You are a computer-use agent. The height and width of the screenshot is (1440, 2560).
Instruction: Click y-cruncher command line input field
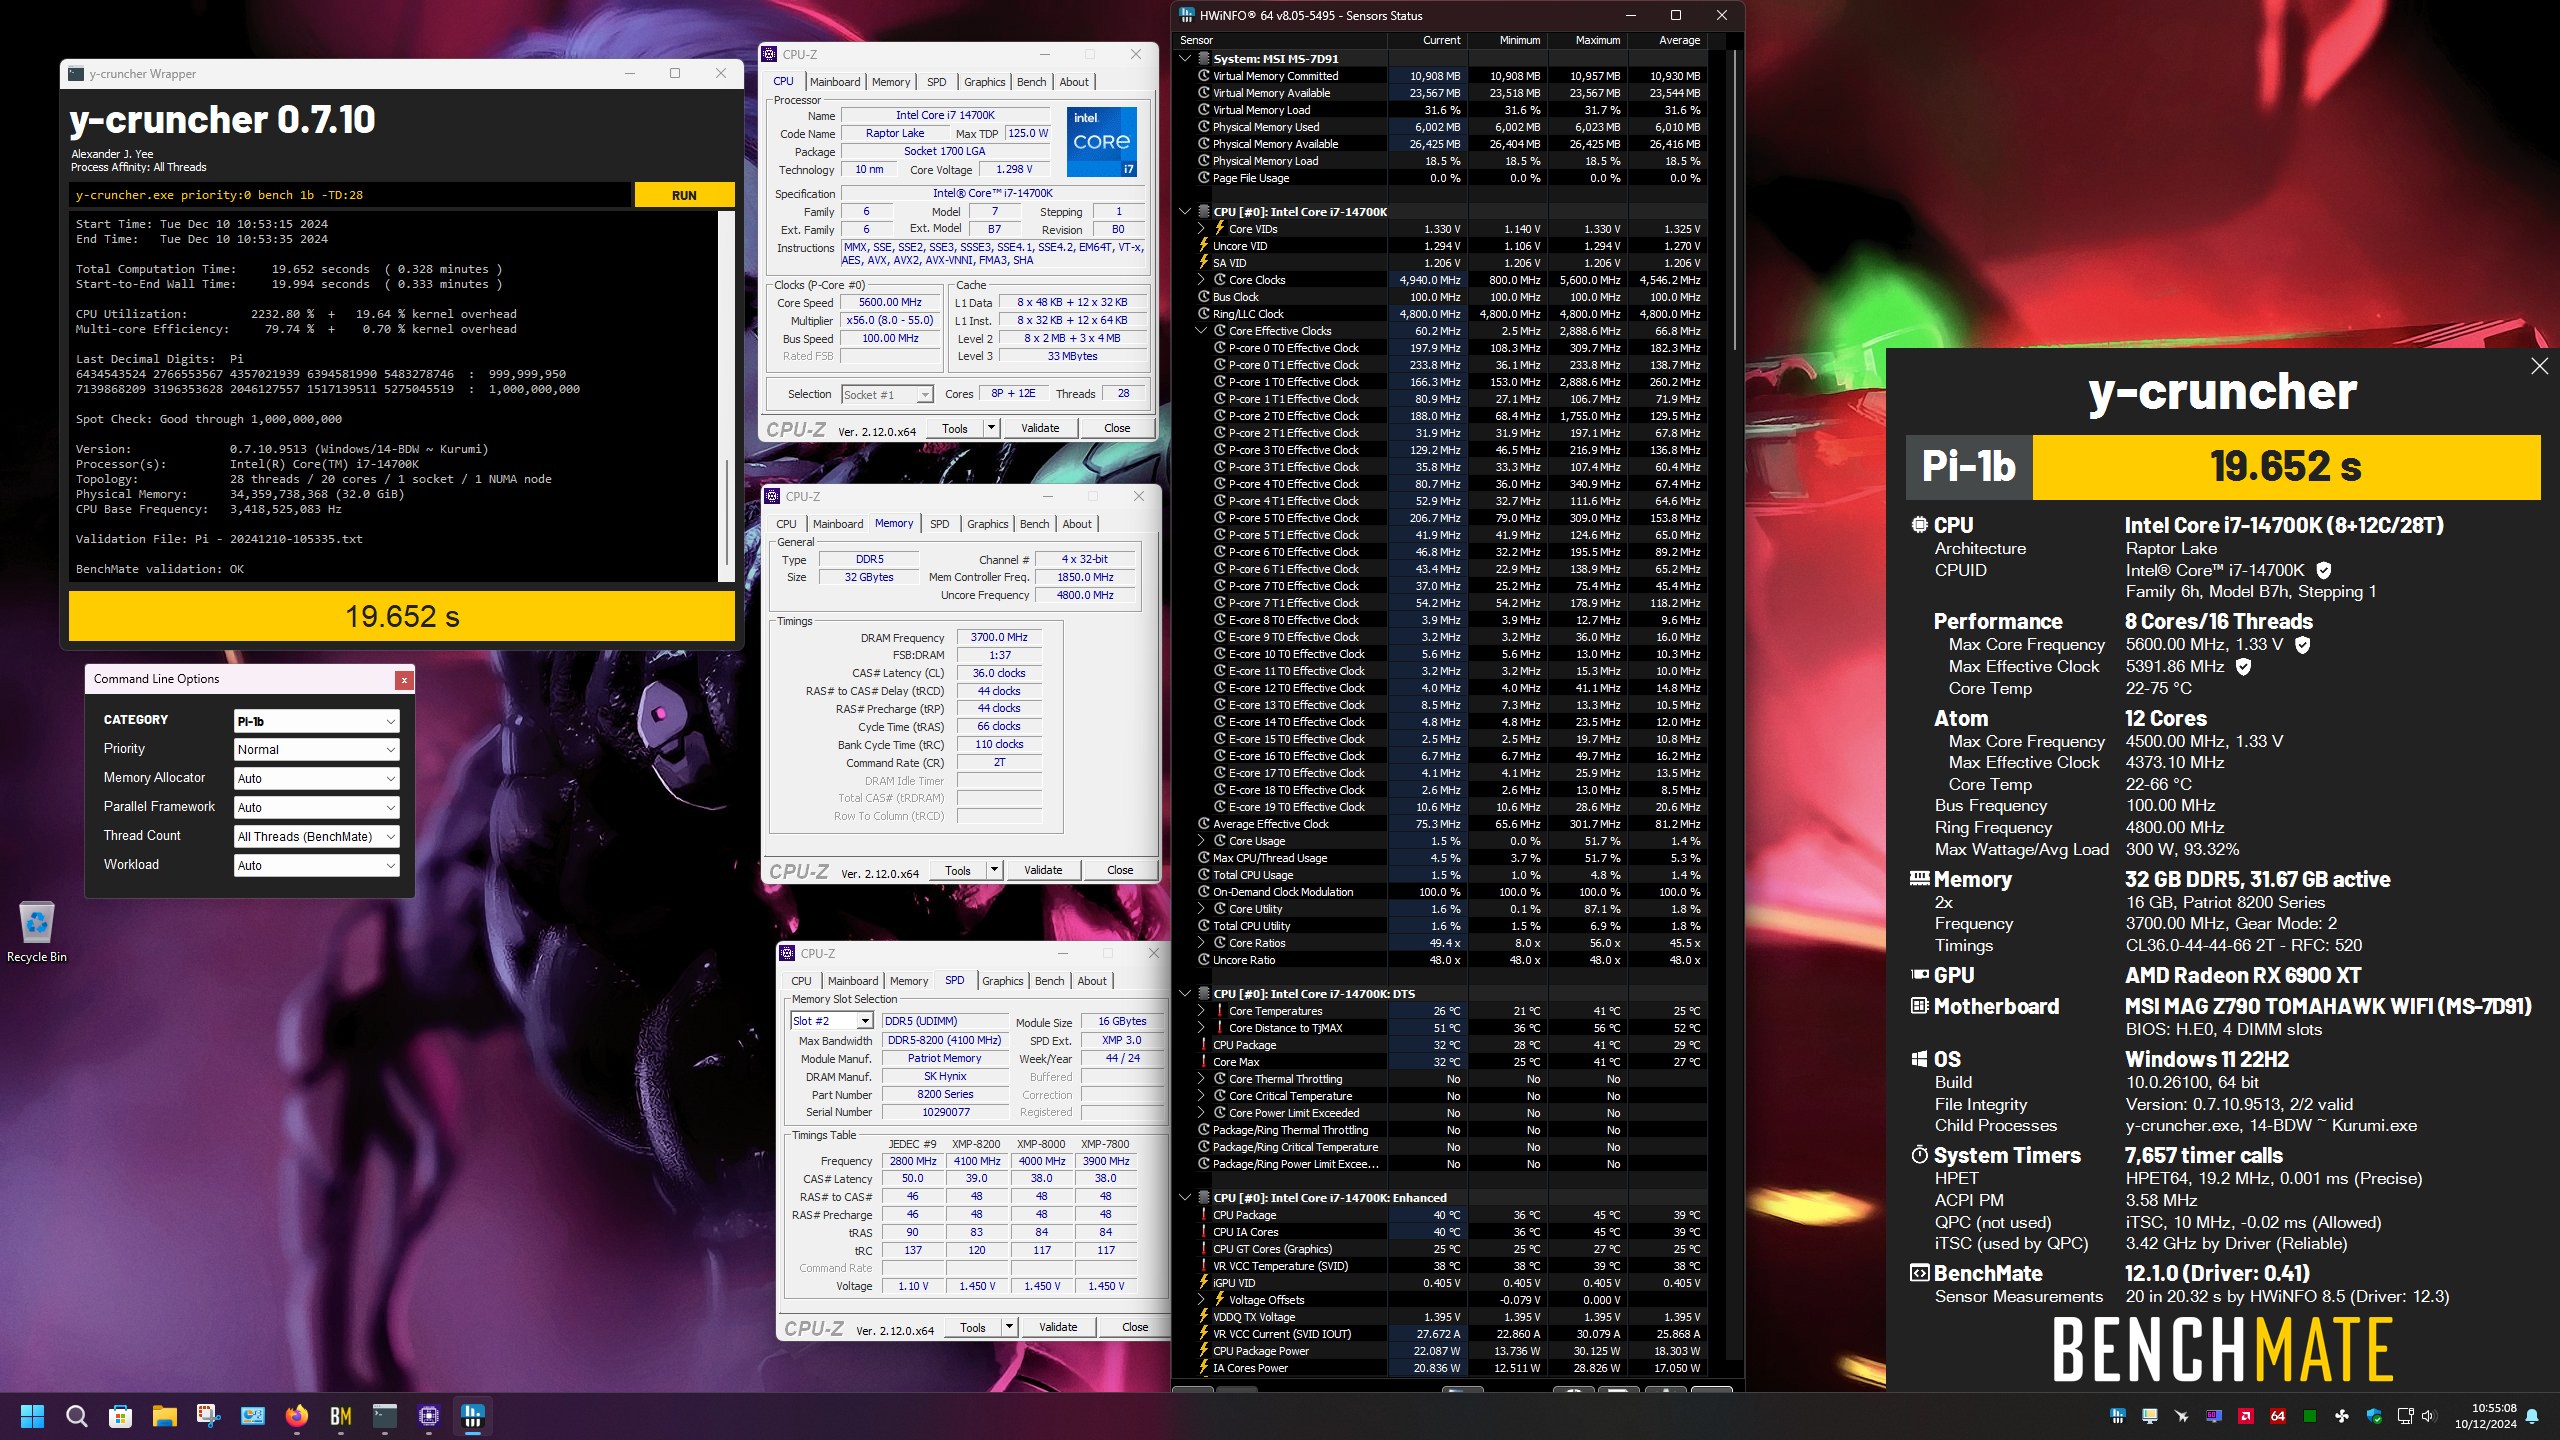[x=351, y=195]
